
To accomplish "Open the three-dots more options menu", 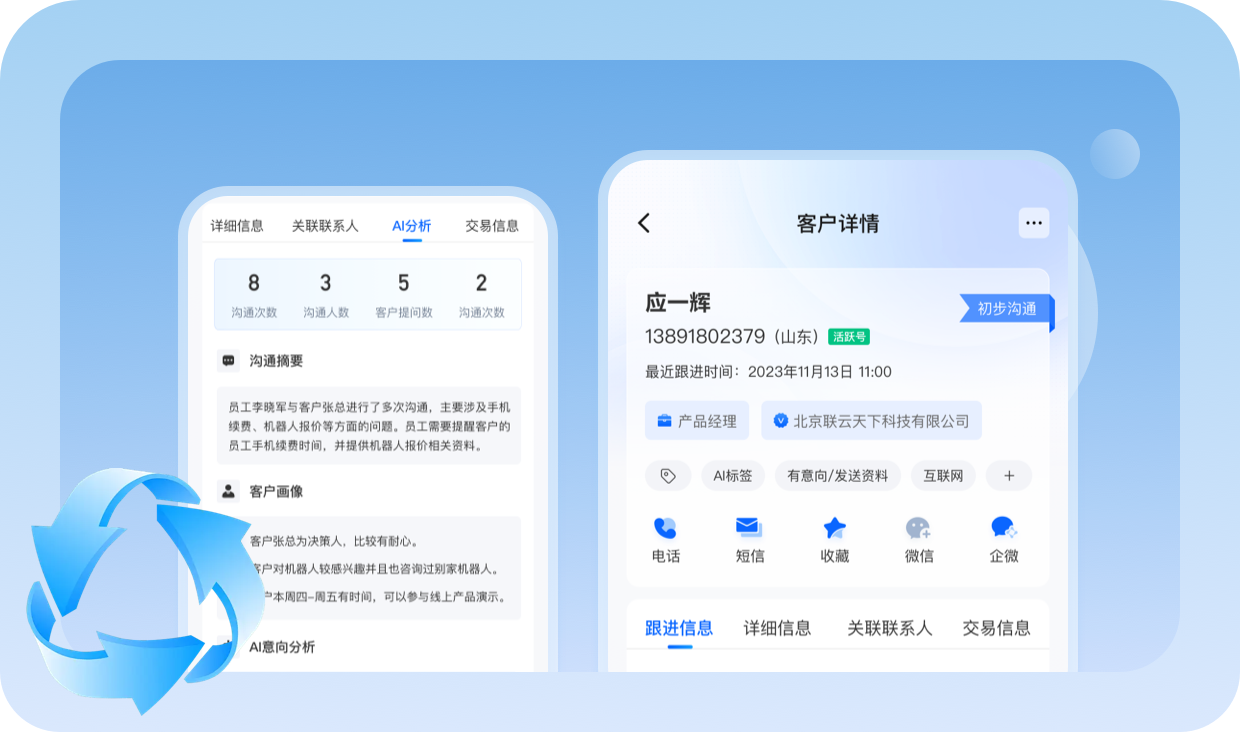I will pos(1033,223).
